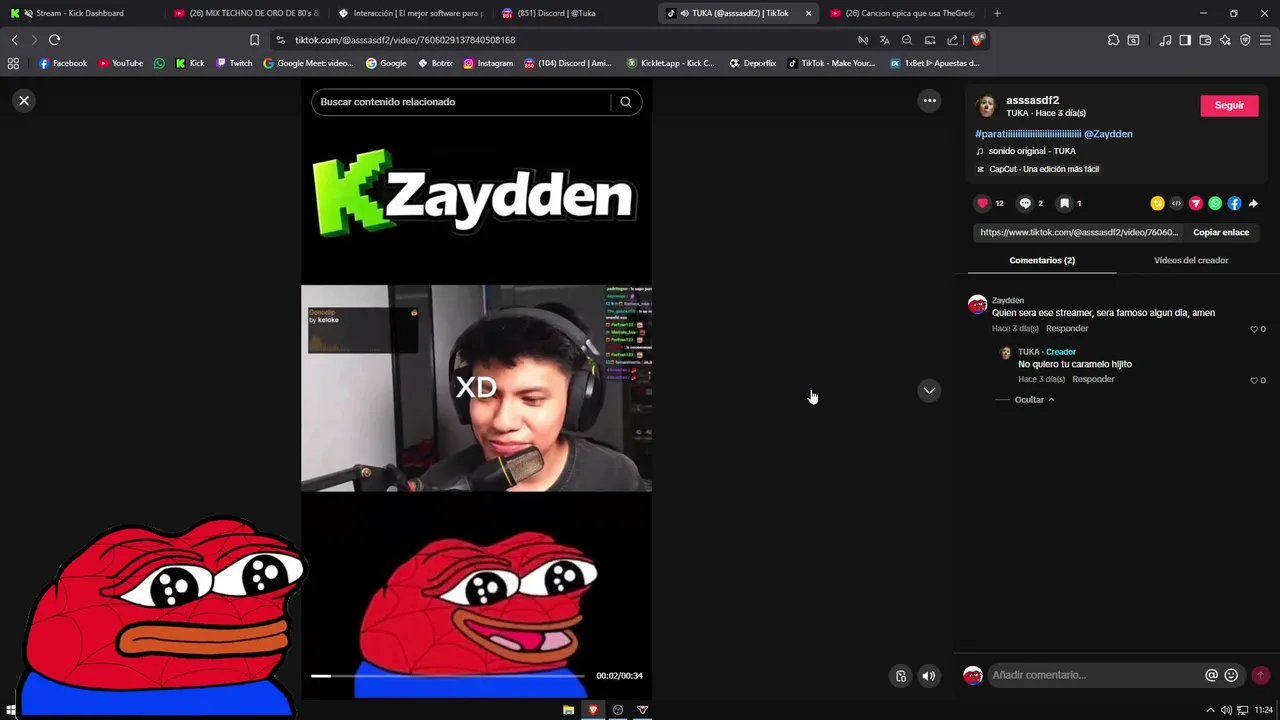The image size is (1280, 720).
Task: Like the video with the heart icon
Action: click(x=982, y=203)
